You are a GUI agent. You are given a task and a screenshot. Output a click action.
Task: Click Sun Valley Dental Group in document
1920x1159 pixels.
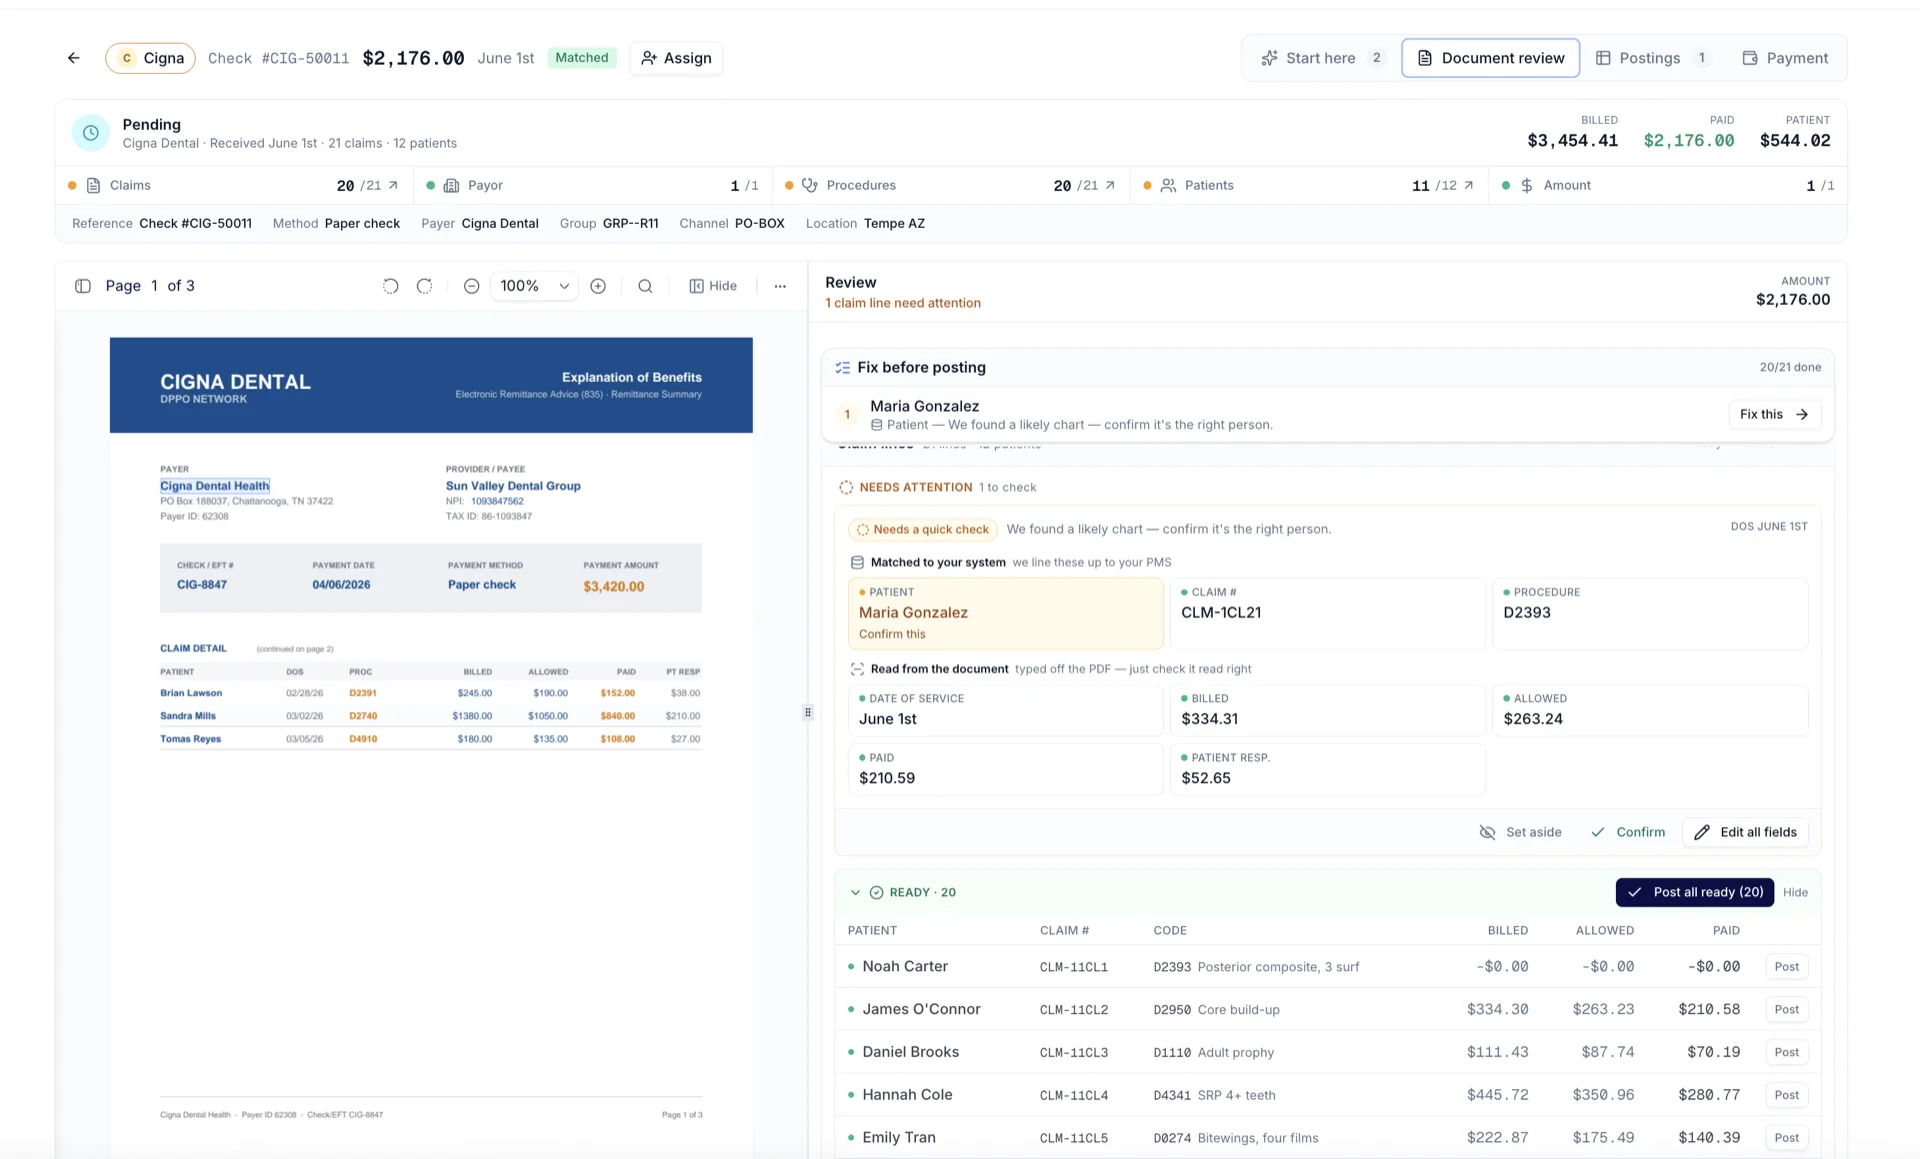tap(513, 486)
